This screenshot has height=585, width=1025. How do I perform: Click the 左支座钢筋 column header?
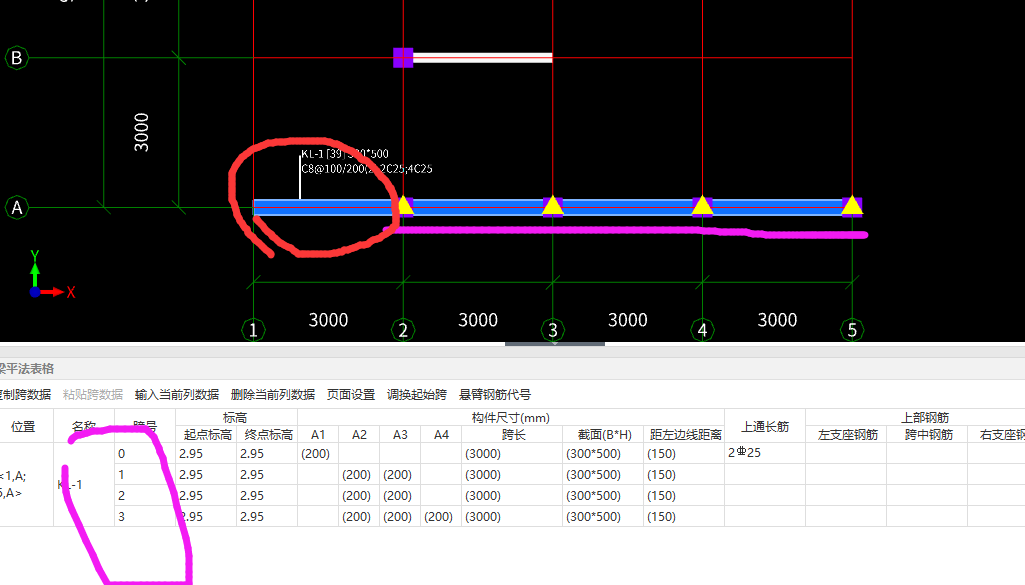pos(847,435)
